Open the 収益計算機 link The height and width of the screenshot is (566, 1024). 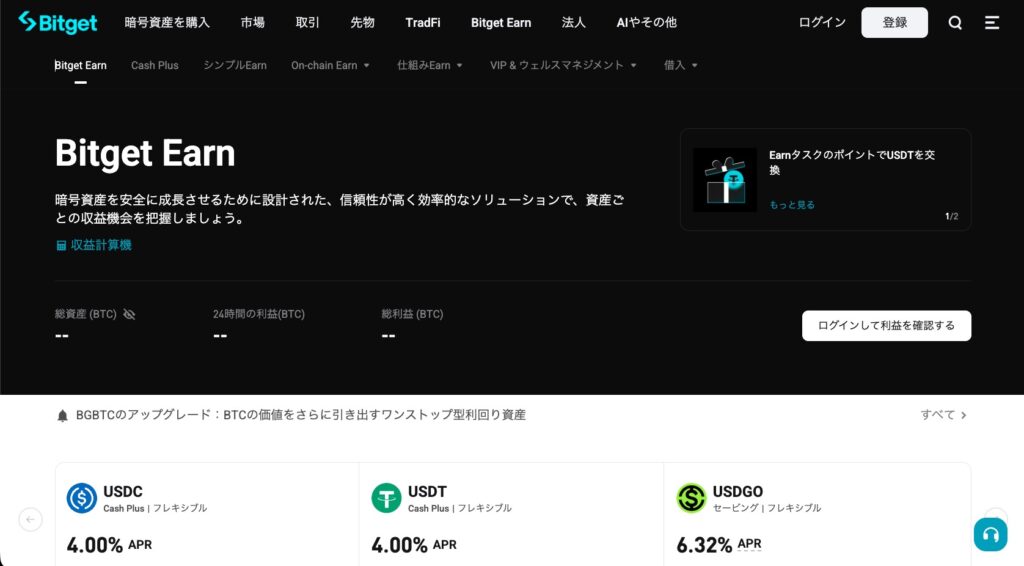click(101, 245)
